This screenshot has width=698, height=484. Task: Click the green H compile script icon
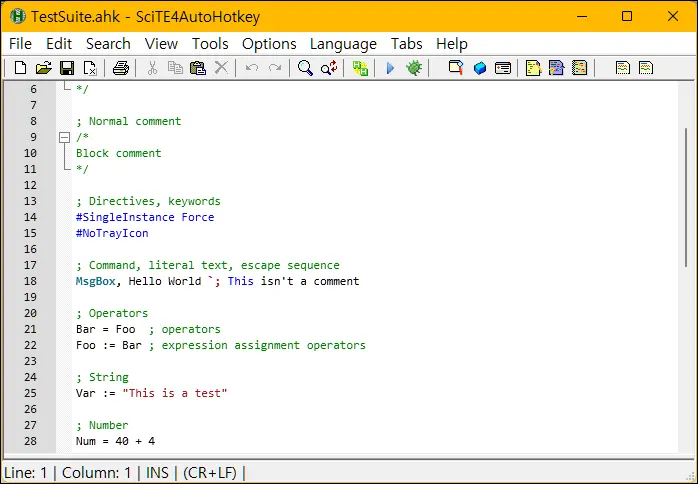(x=360, y=68)
